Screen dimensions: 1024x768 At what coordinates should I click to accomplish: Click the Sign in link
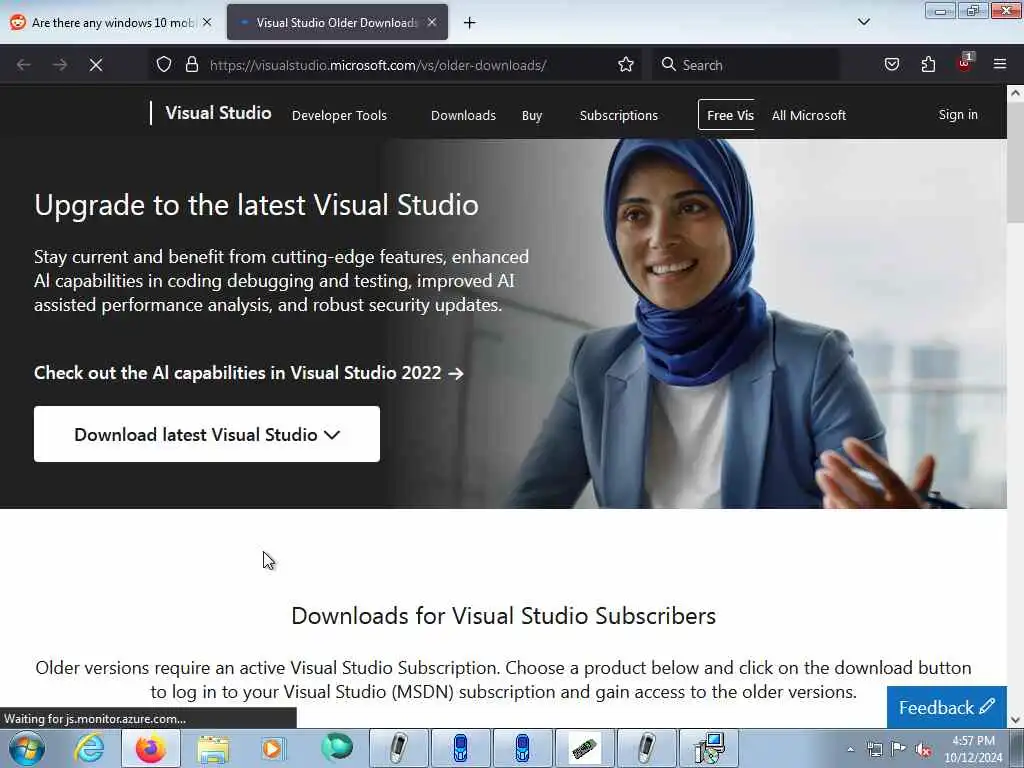958,114
